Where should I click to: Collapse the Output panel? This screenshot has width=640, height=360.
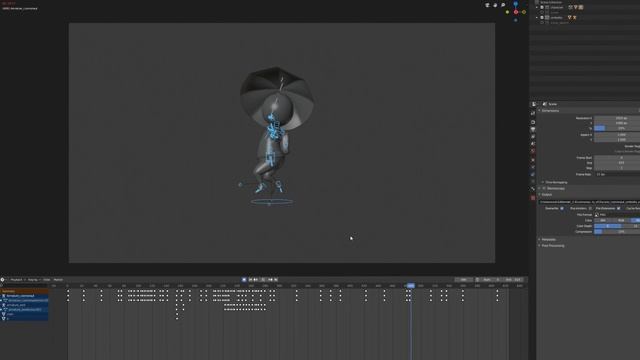540,194
